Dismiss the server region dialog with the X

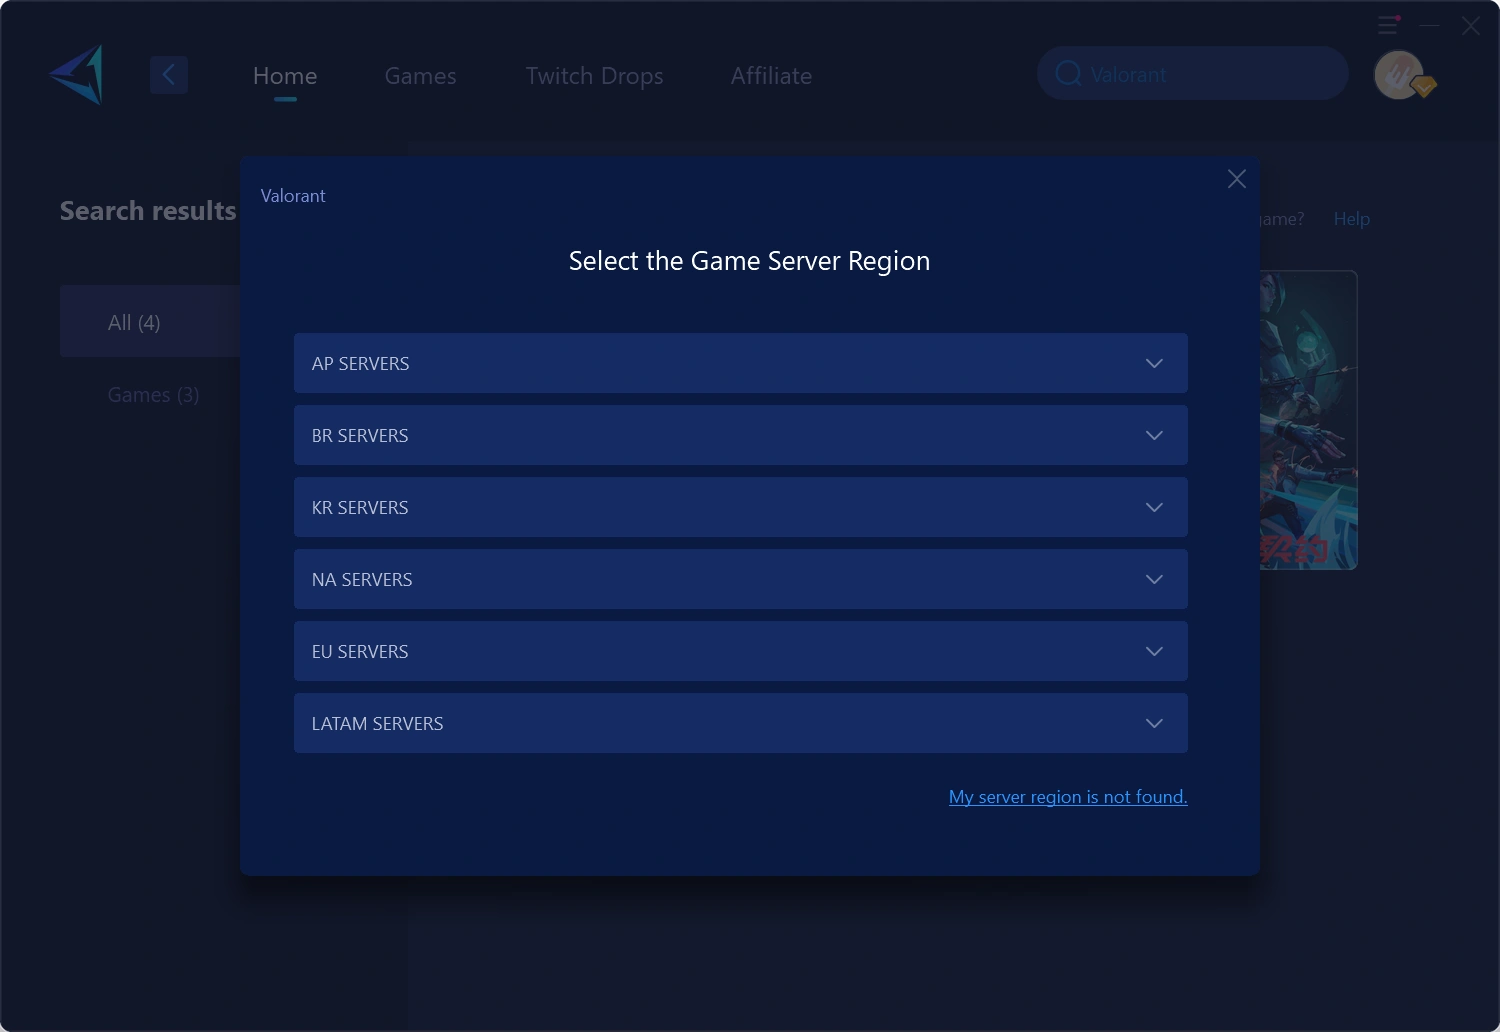click(1236, 178)
